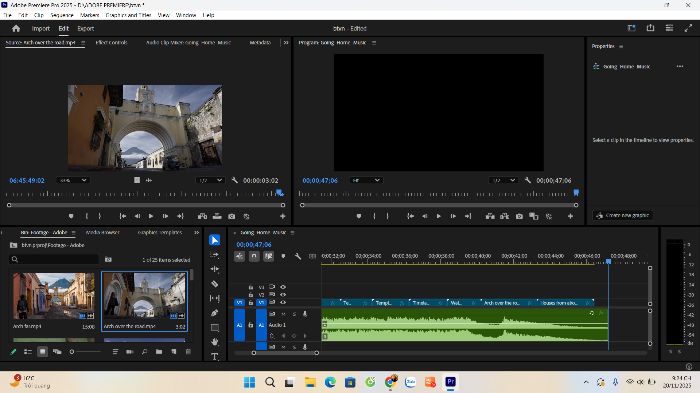Select the Hand tool
This screenshot has width=700, height=393.
pos(215,342)
